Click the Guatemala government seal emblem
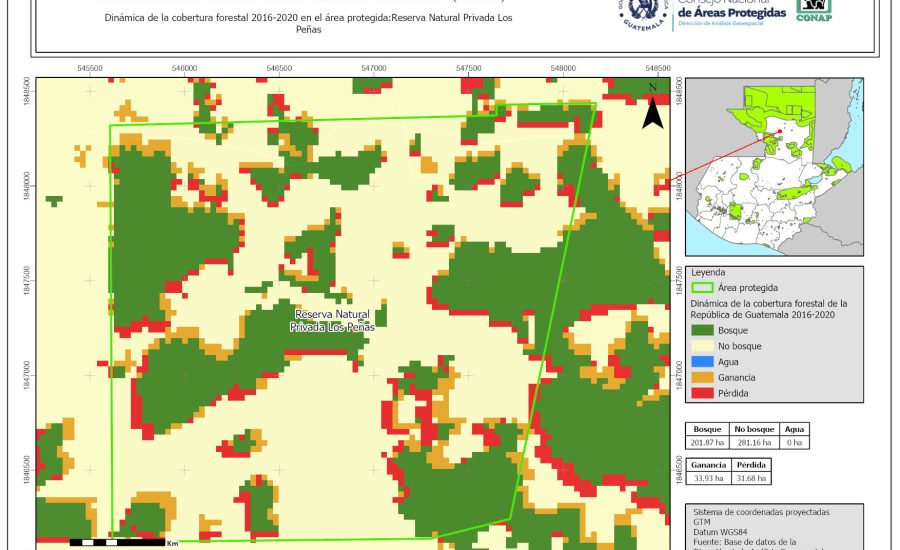The image size is (900, 550). click(x=649, y=12)
